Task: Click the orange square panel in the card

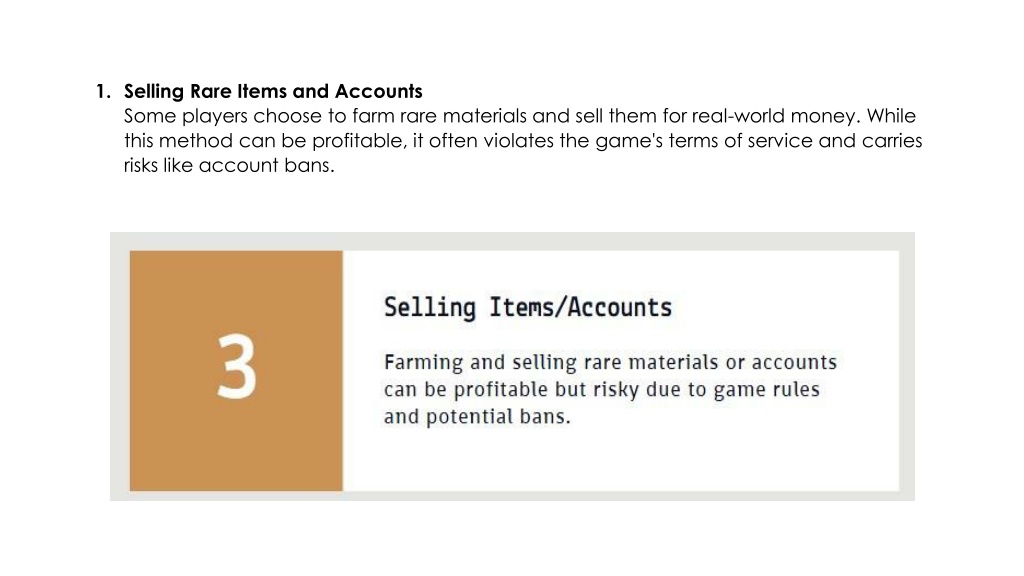Action: click(236, 370)
